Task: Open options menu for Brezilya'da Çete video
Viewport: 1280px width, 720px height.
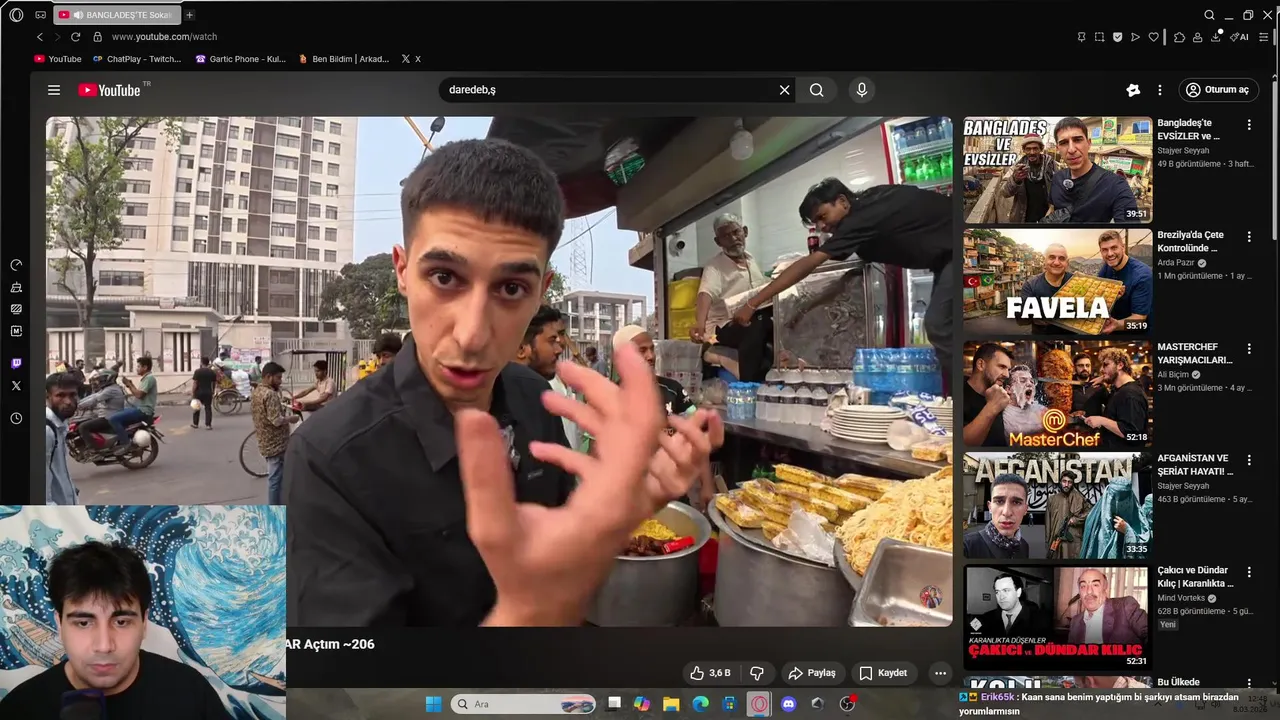Action: (x=1249, y=237)
